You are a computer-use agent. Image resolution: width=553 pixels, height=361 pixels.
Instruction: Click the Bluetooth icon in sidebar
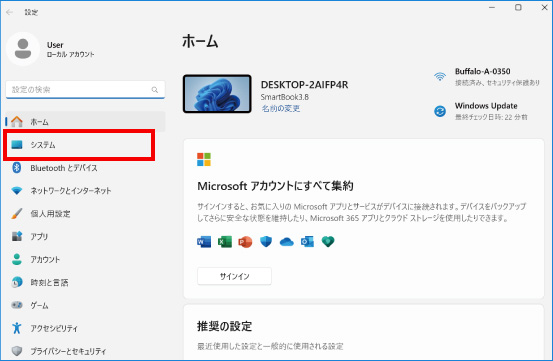pyautogui.click(x=17, y=167)
